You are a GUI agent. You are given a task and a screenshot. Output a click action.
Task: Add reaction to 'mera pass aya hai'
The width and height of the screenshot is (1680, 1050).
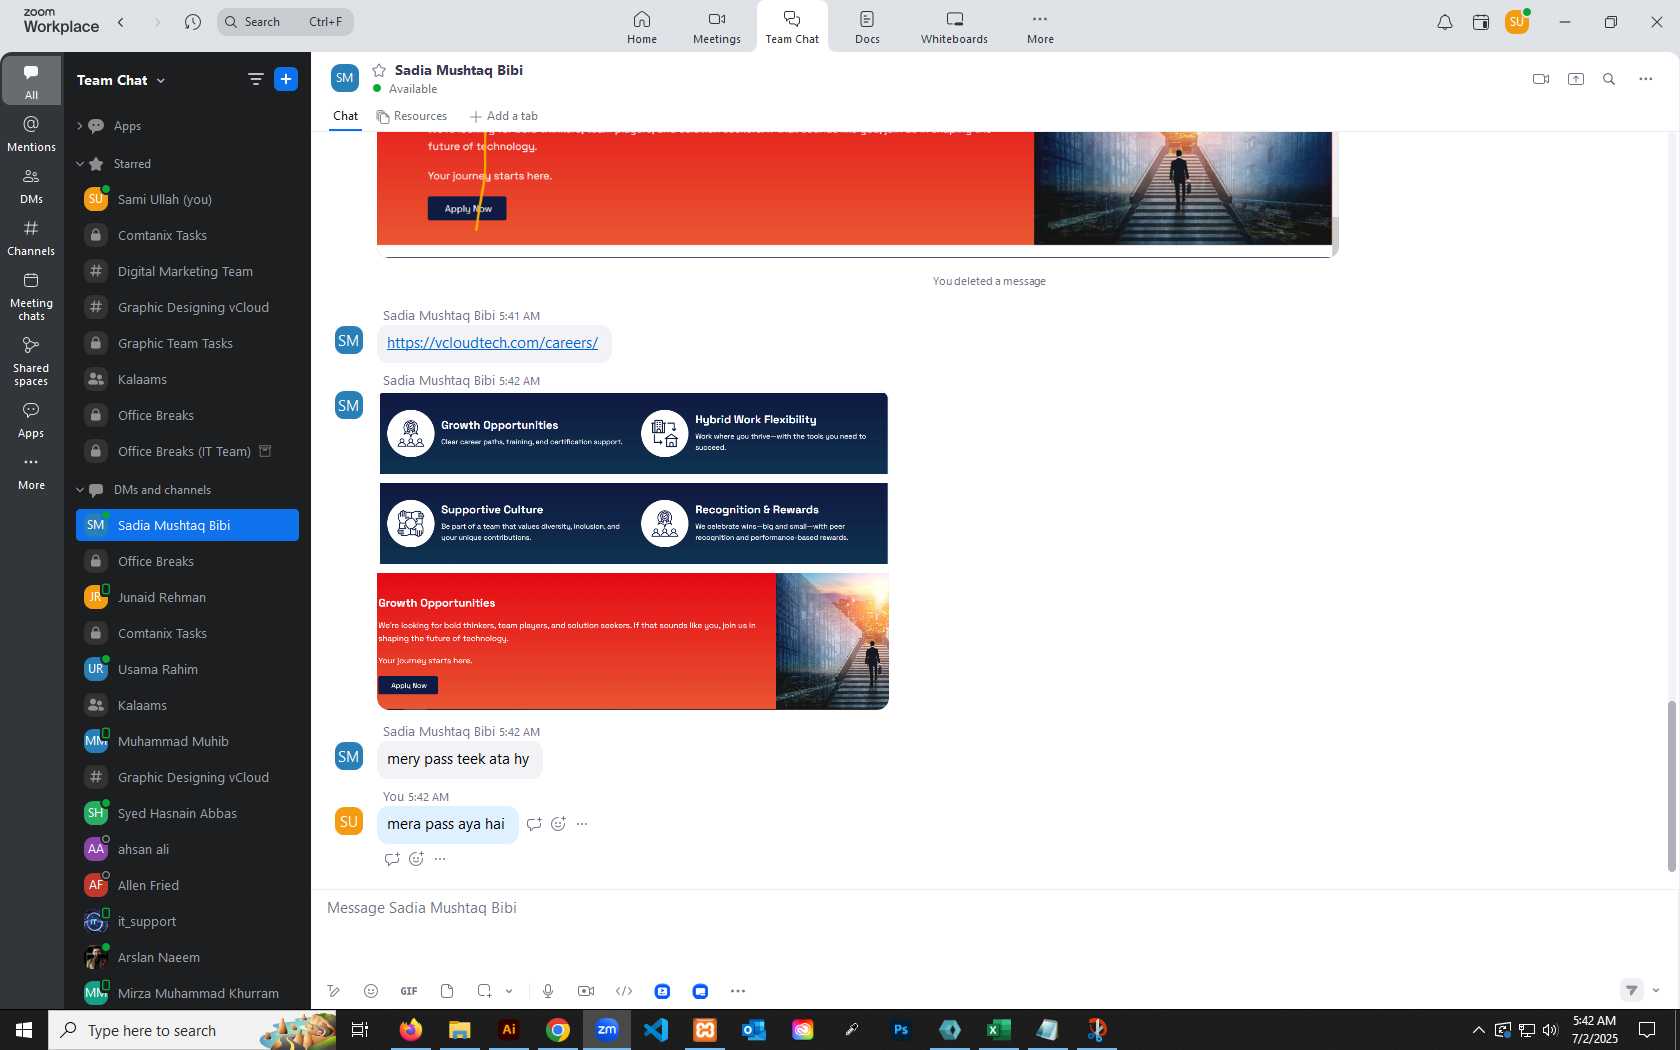pos(558,824)
